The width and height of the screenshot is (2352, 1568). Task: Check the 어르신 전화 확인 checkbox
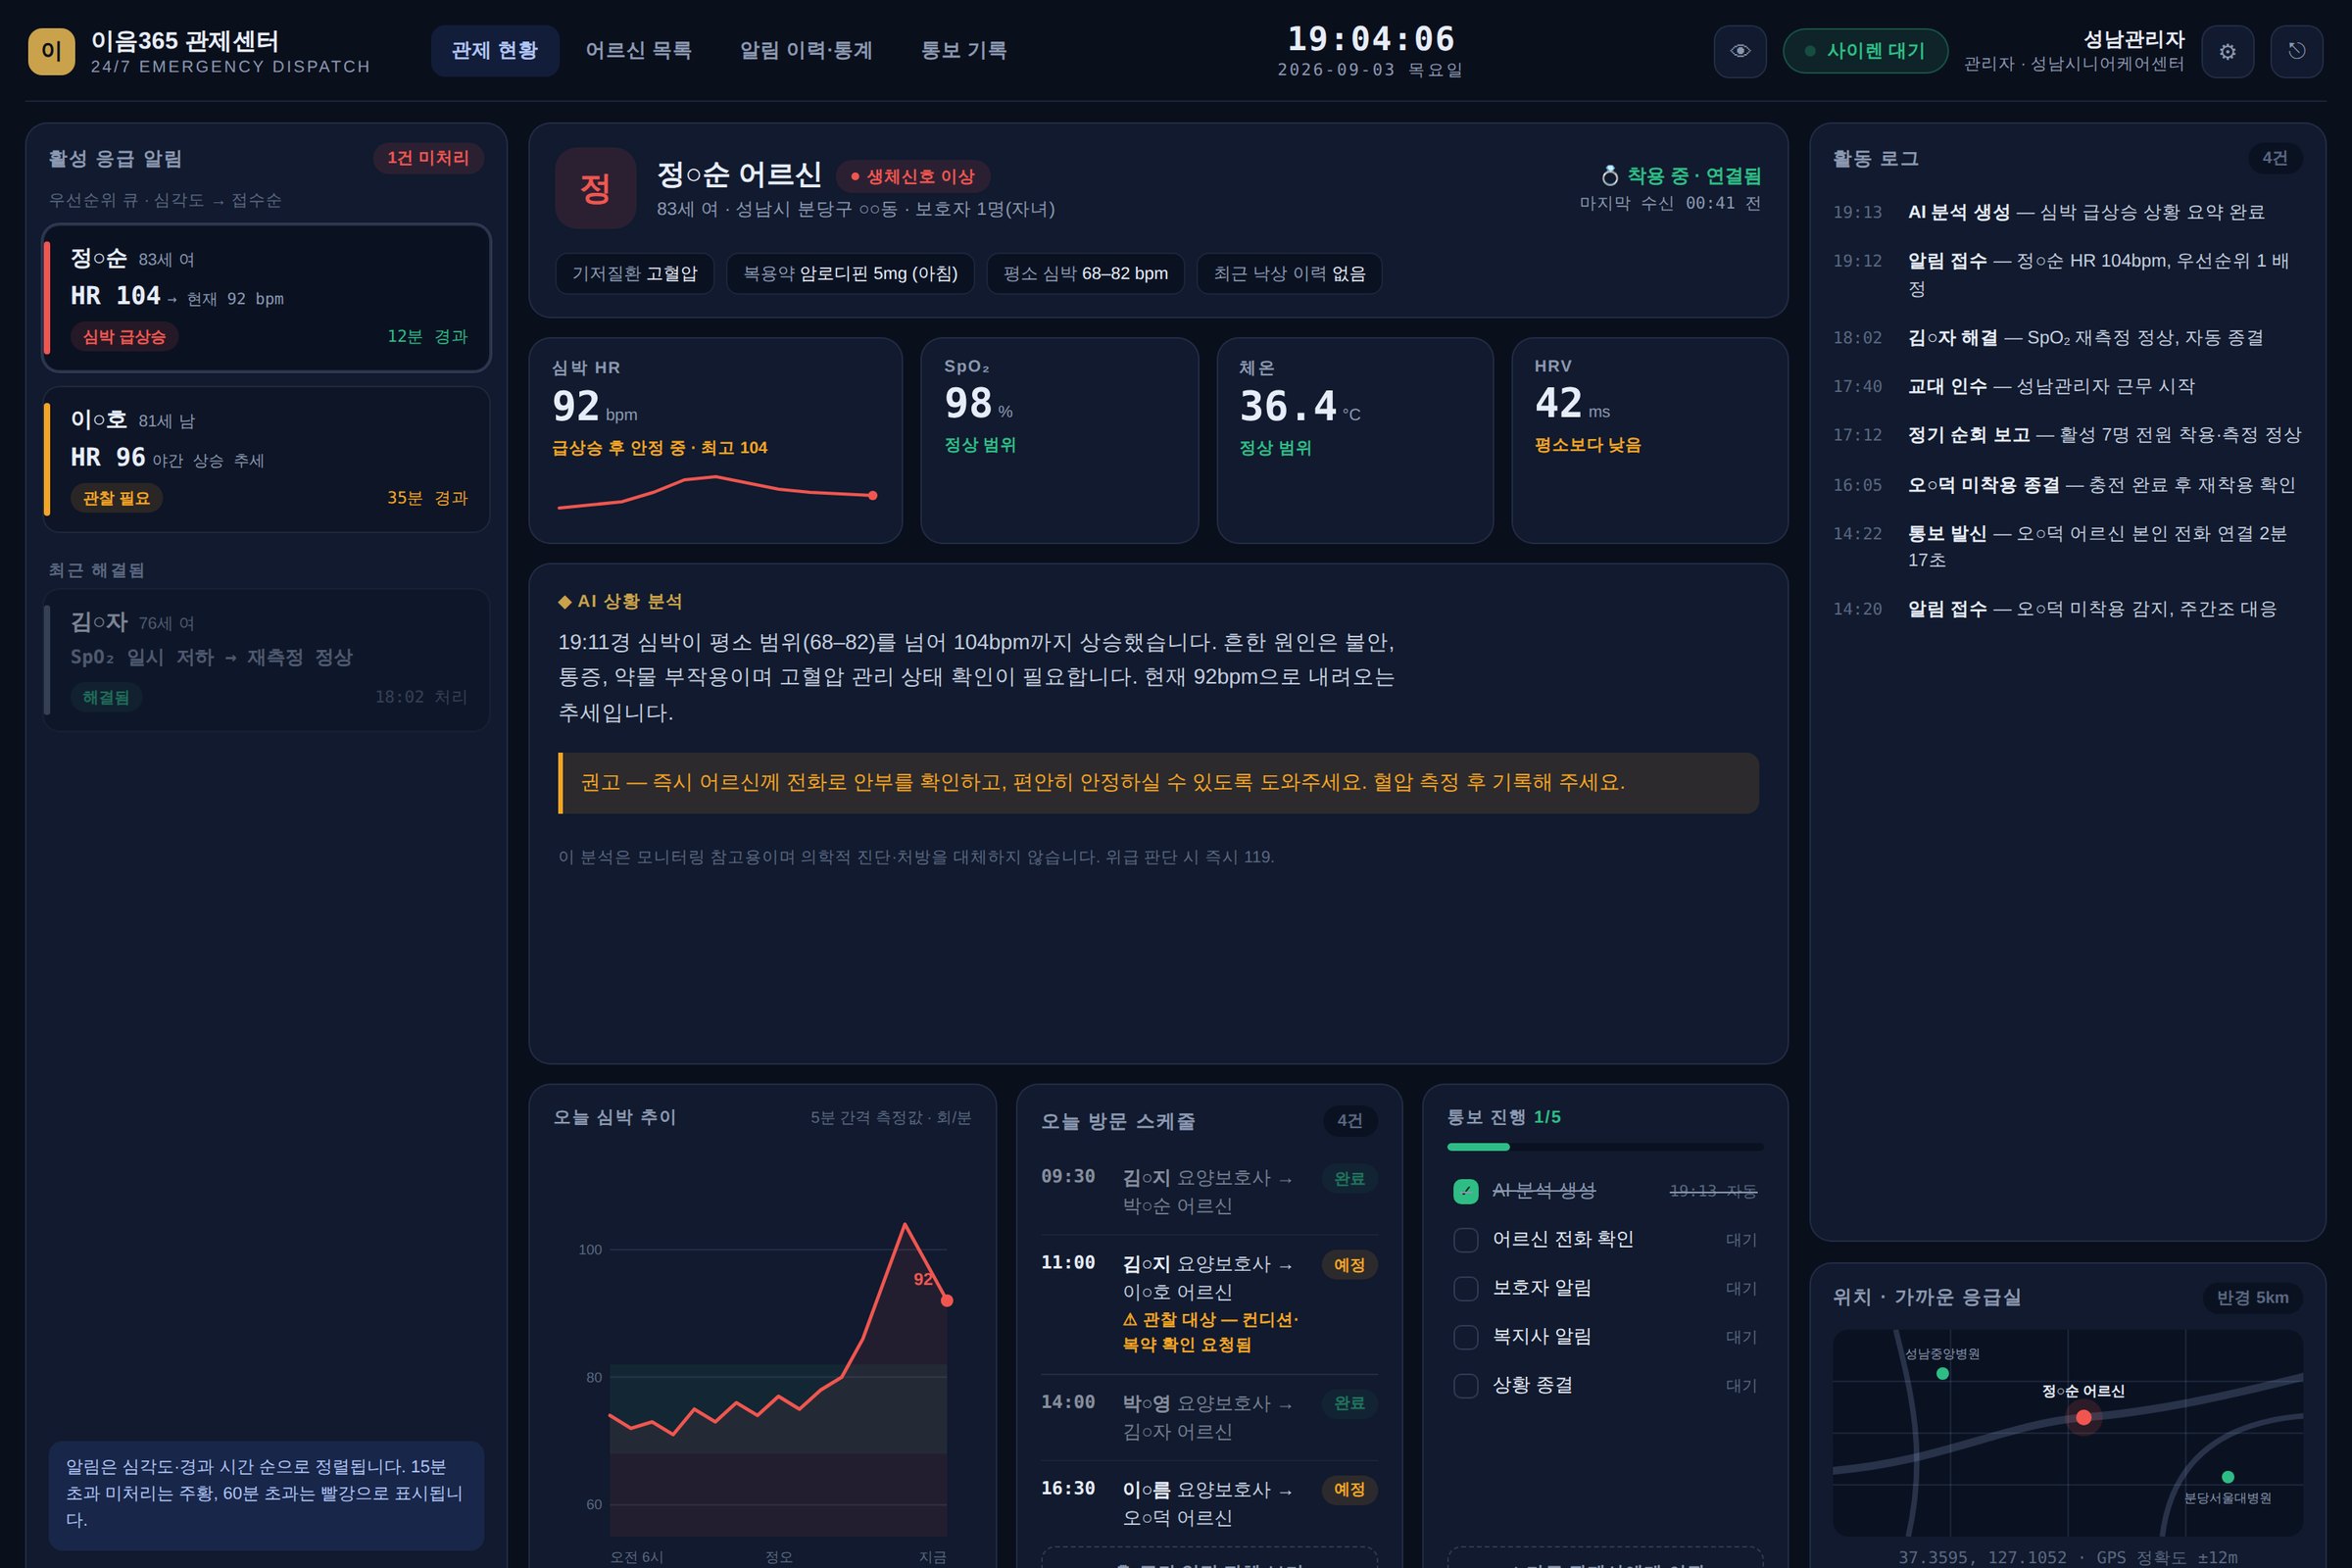pyautogui.click(x=1465, y=1240)
